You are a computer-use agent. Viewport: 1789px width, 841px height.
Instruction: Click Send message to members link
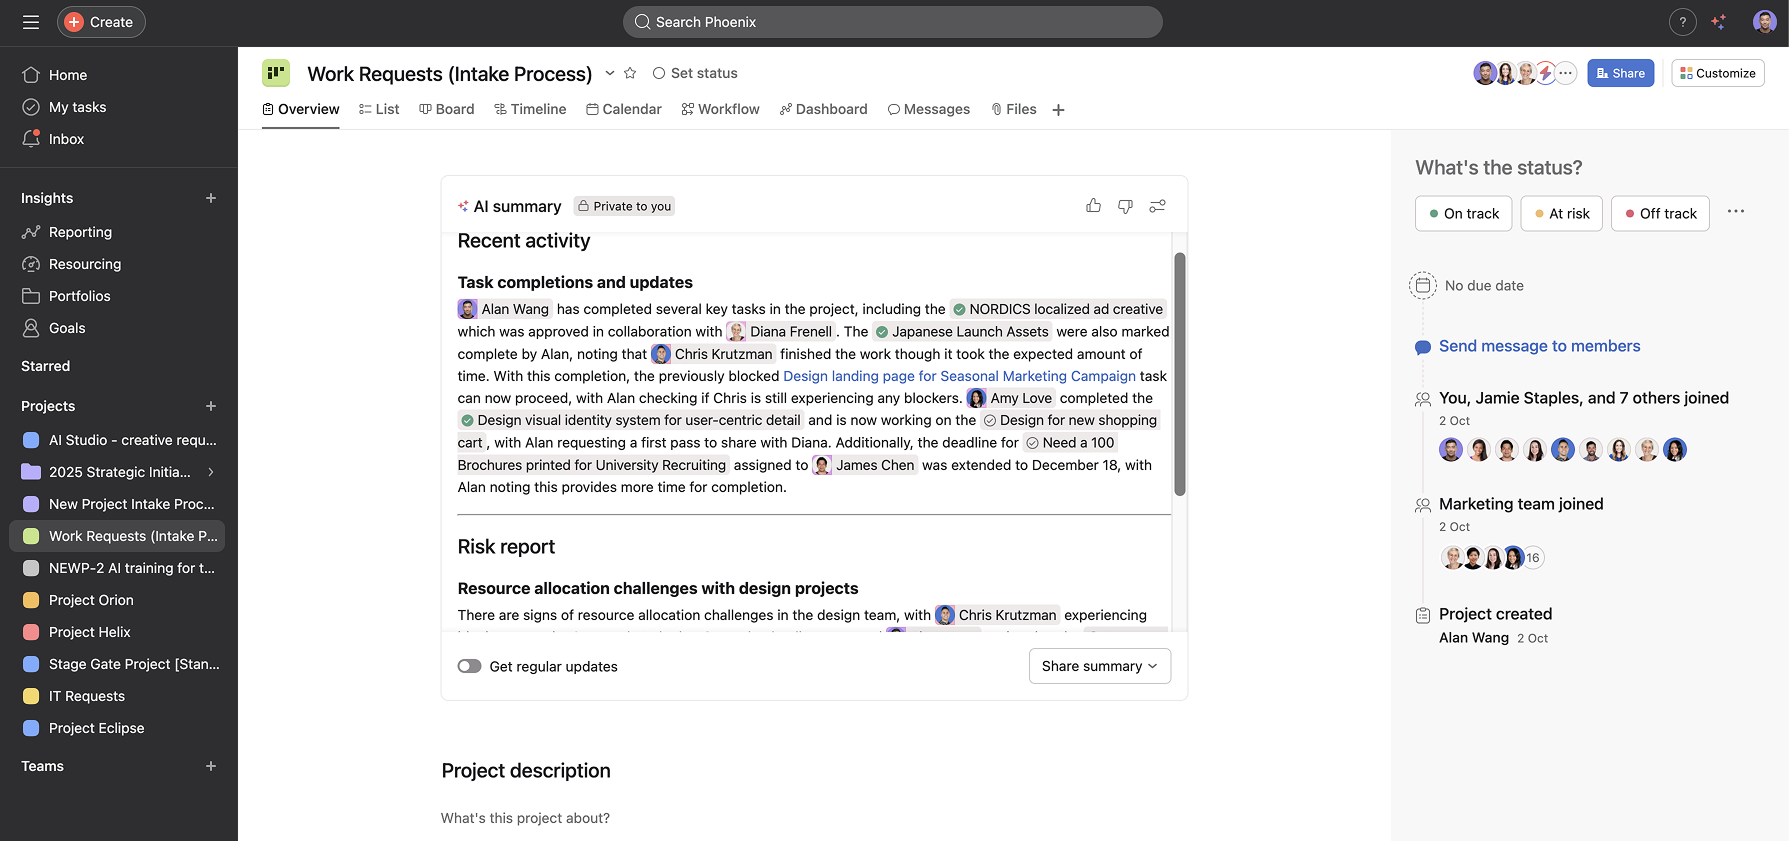(x=1539, y=346)
